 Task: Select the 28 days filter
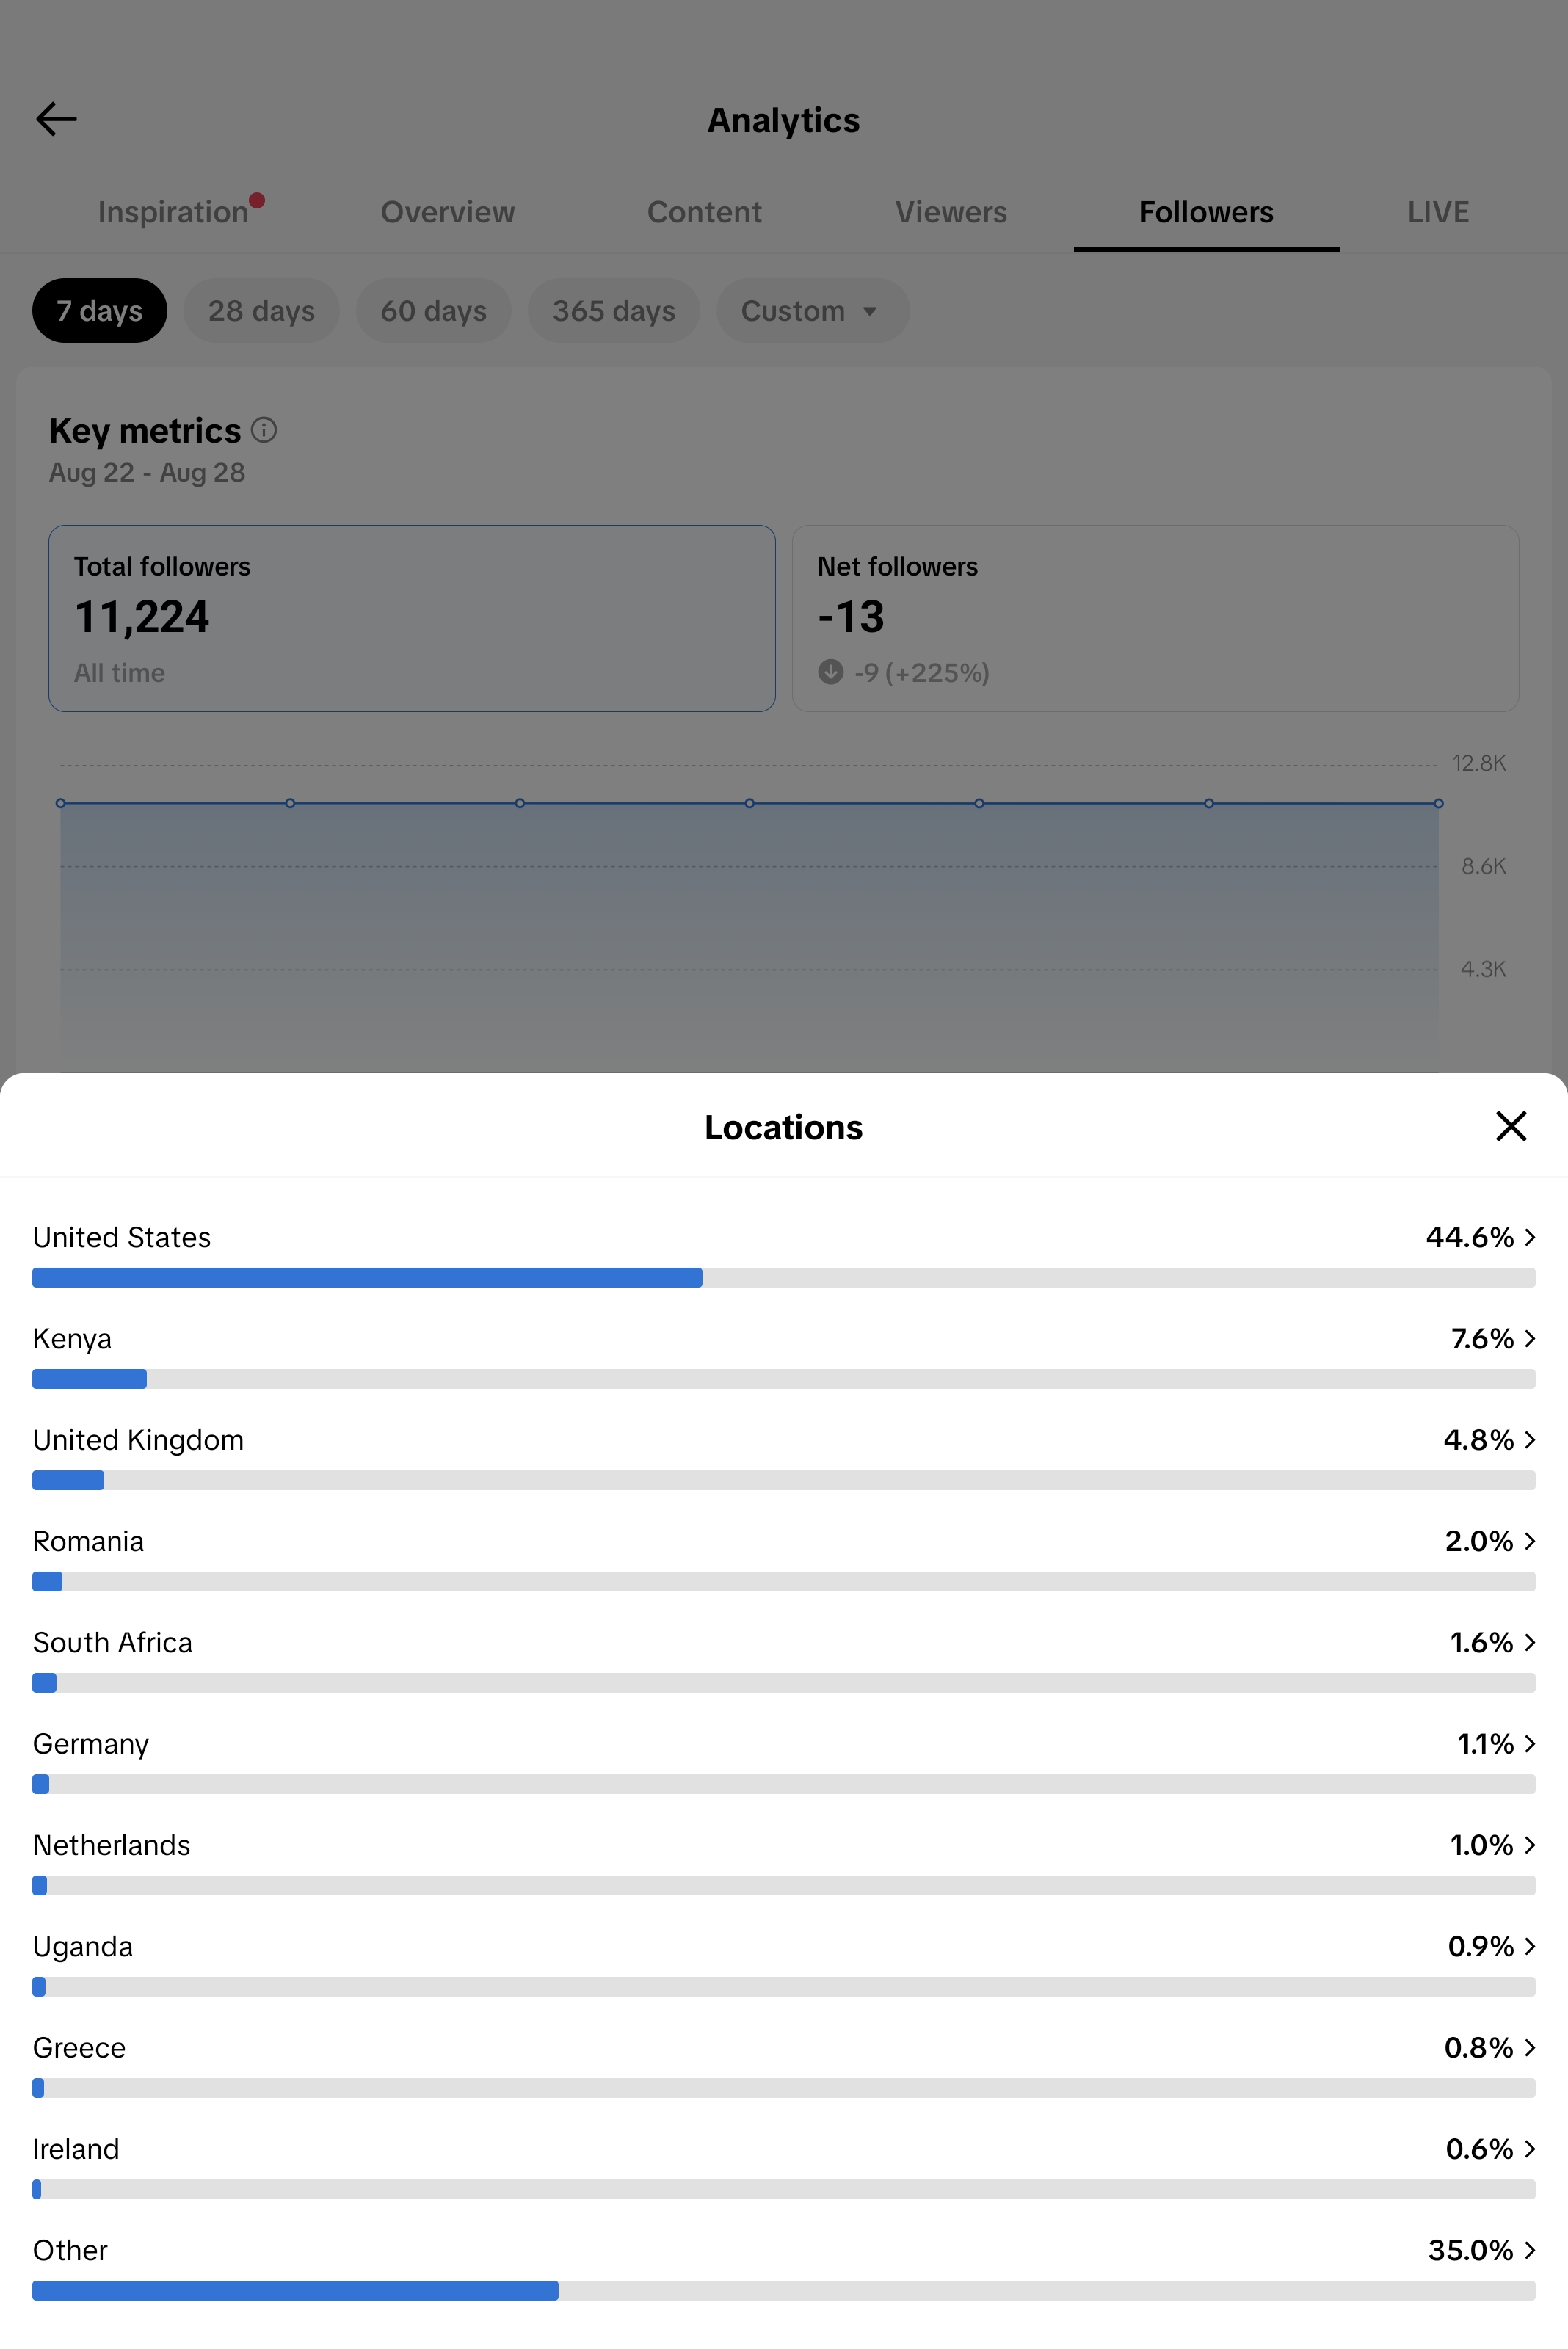[261, 311]
